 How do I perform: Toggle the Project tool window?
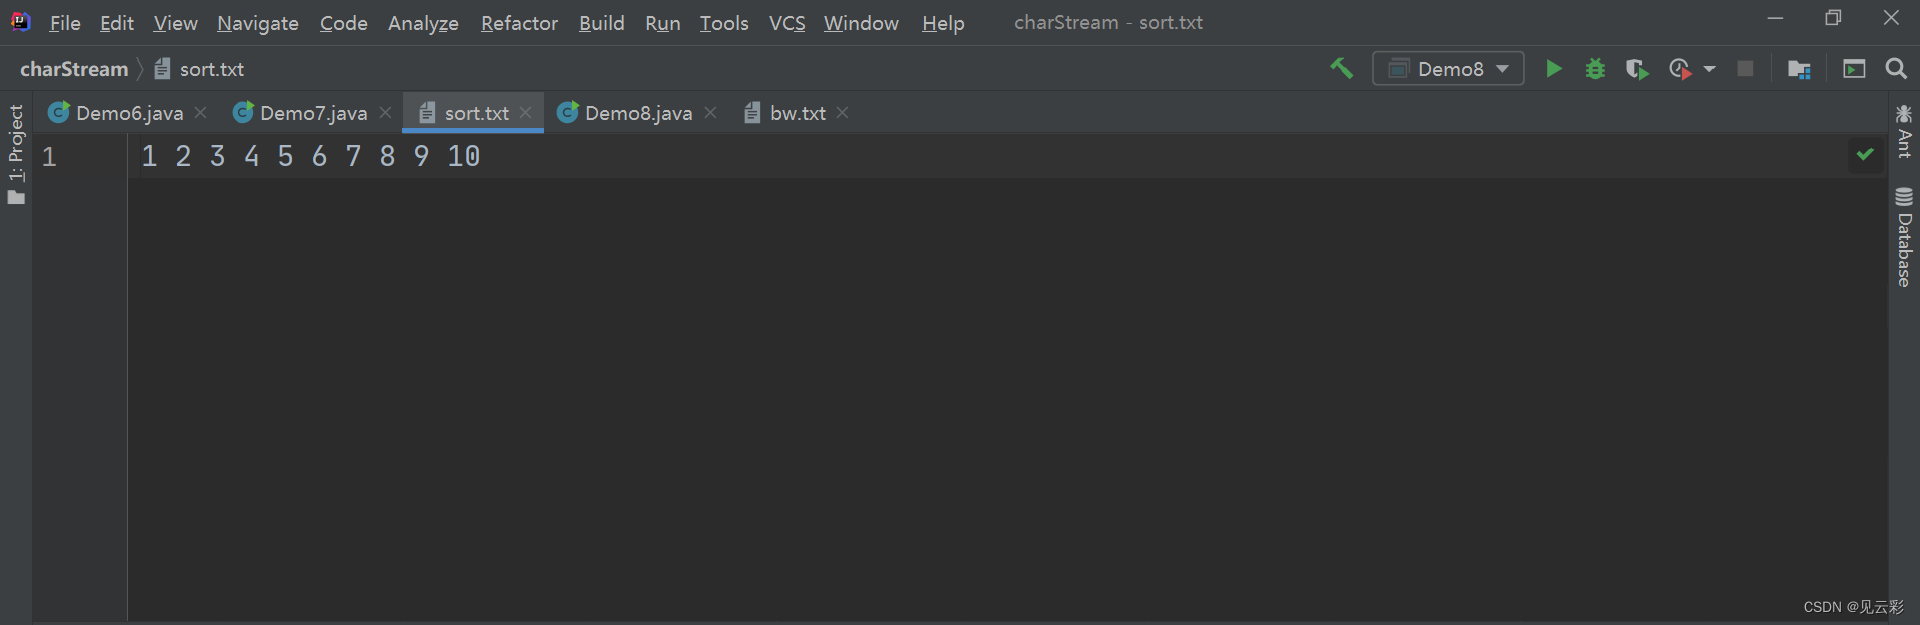16,154
